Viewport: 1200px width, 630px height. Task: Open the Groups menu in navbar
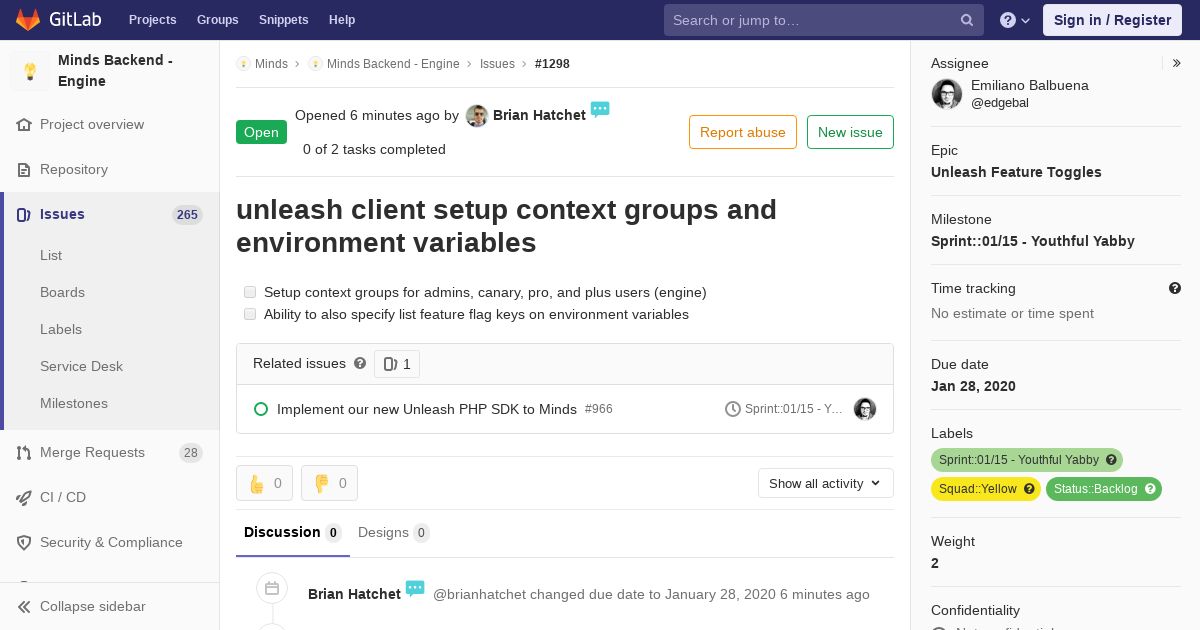coord(218,20)
